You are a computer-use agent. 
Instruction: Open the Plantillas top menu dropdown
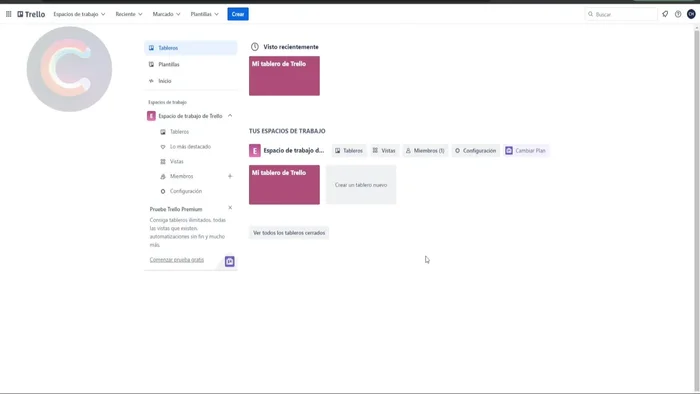point(204,14)
